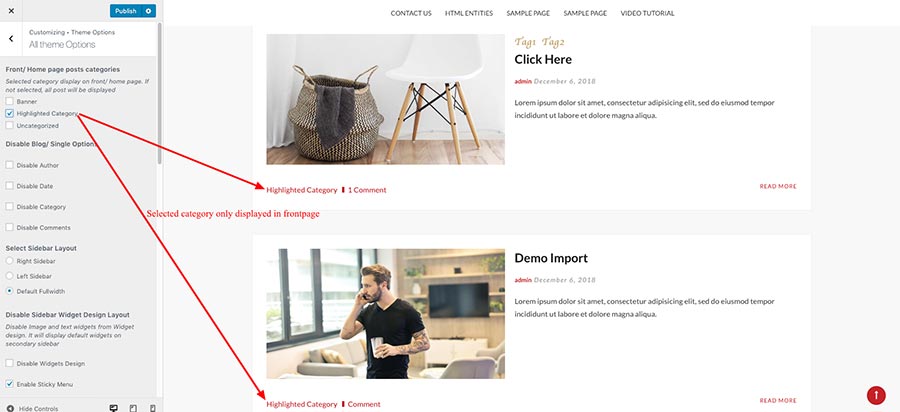
Task: Open the Contact Us menu item
Action: pos(411,13)
